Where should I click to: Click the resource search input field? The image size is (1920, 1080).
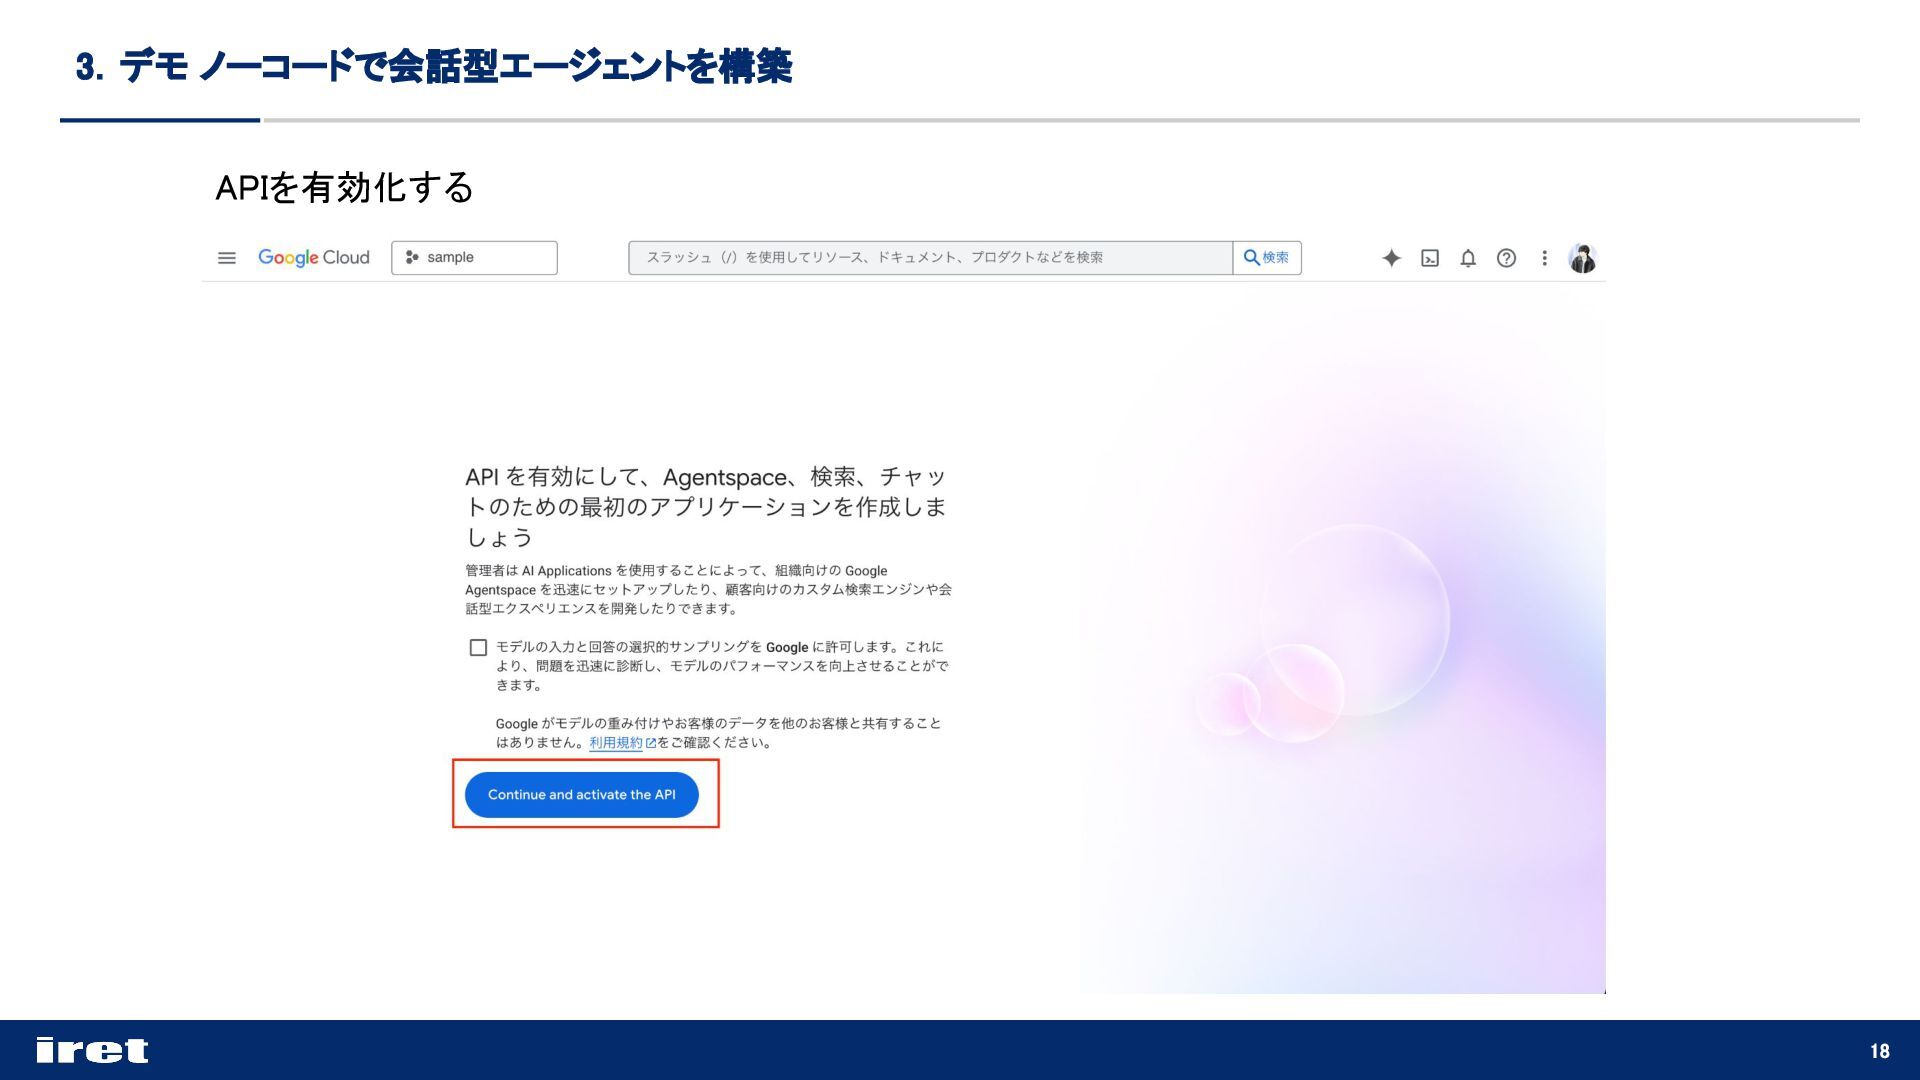point(930,258)
